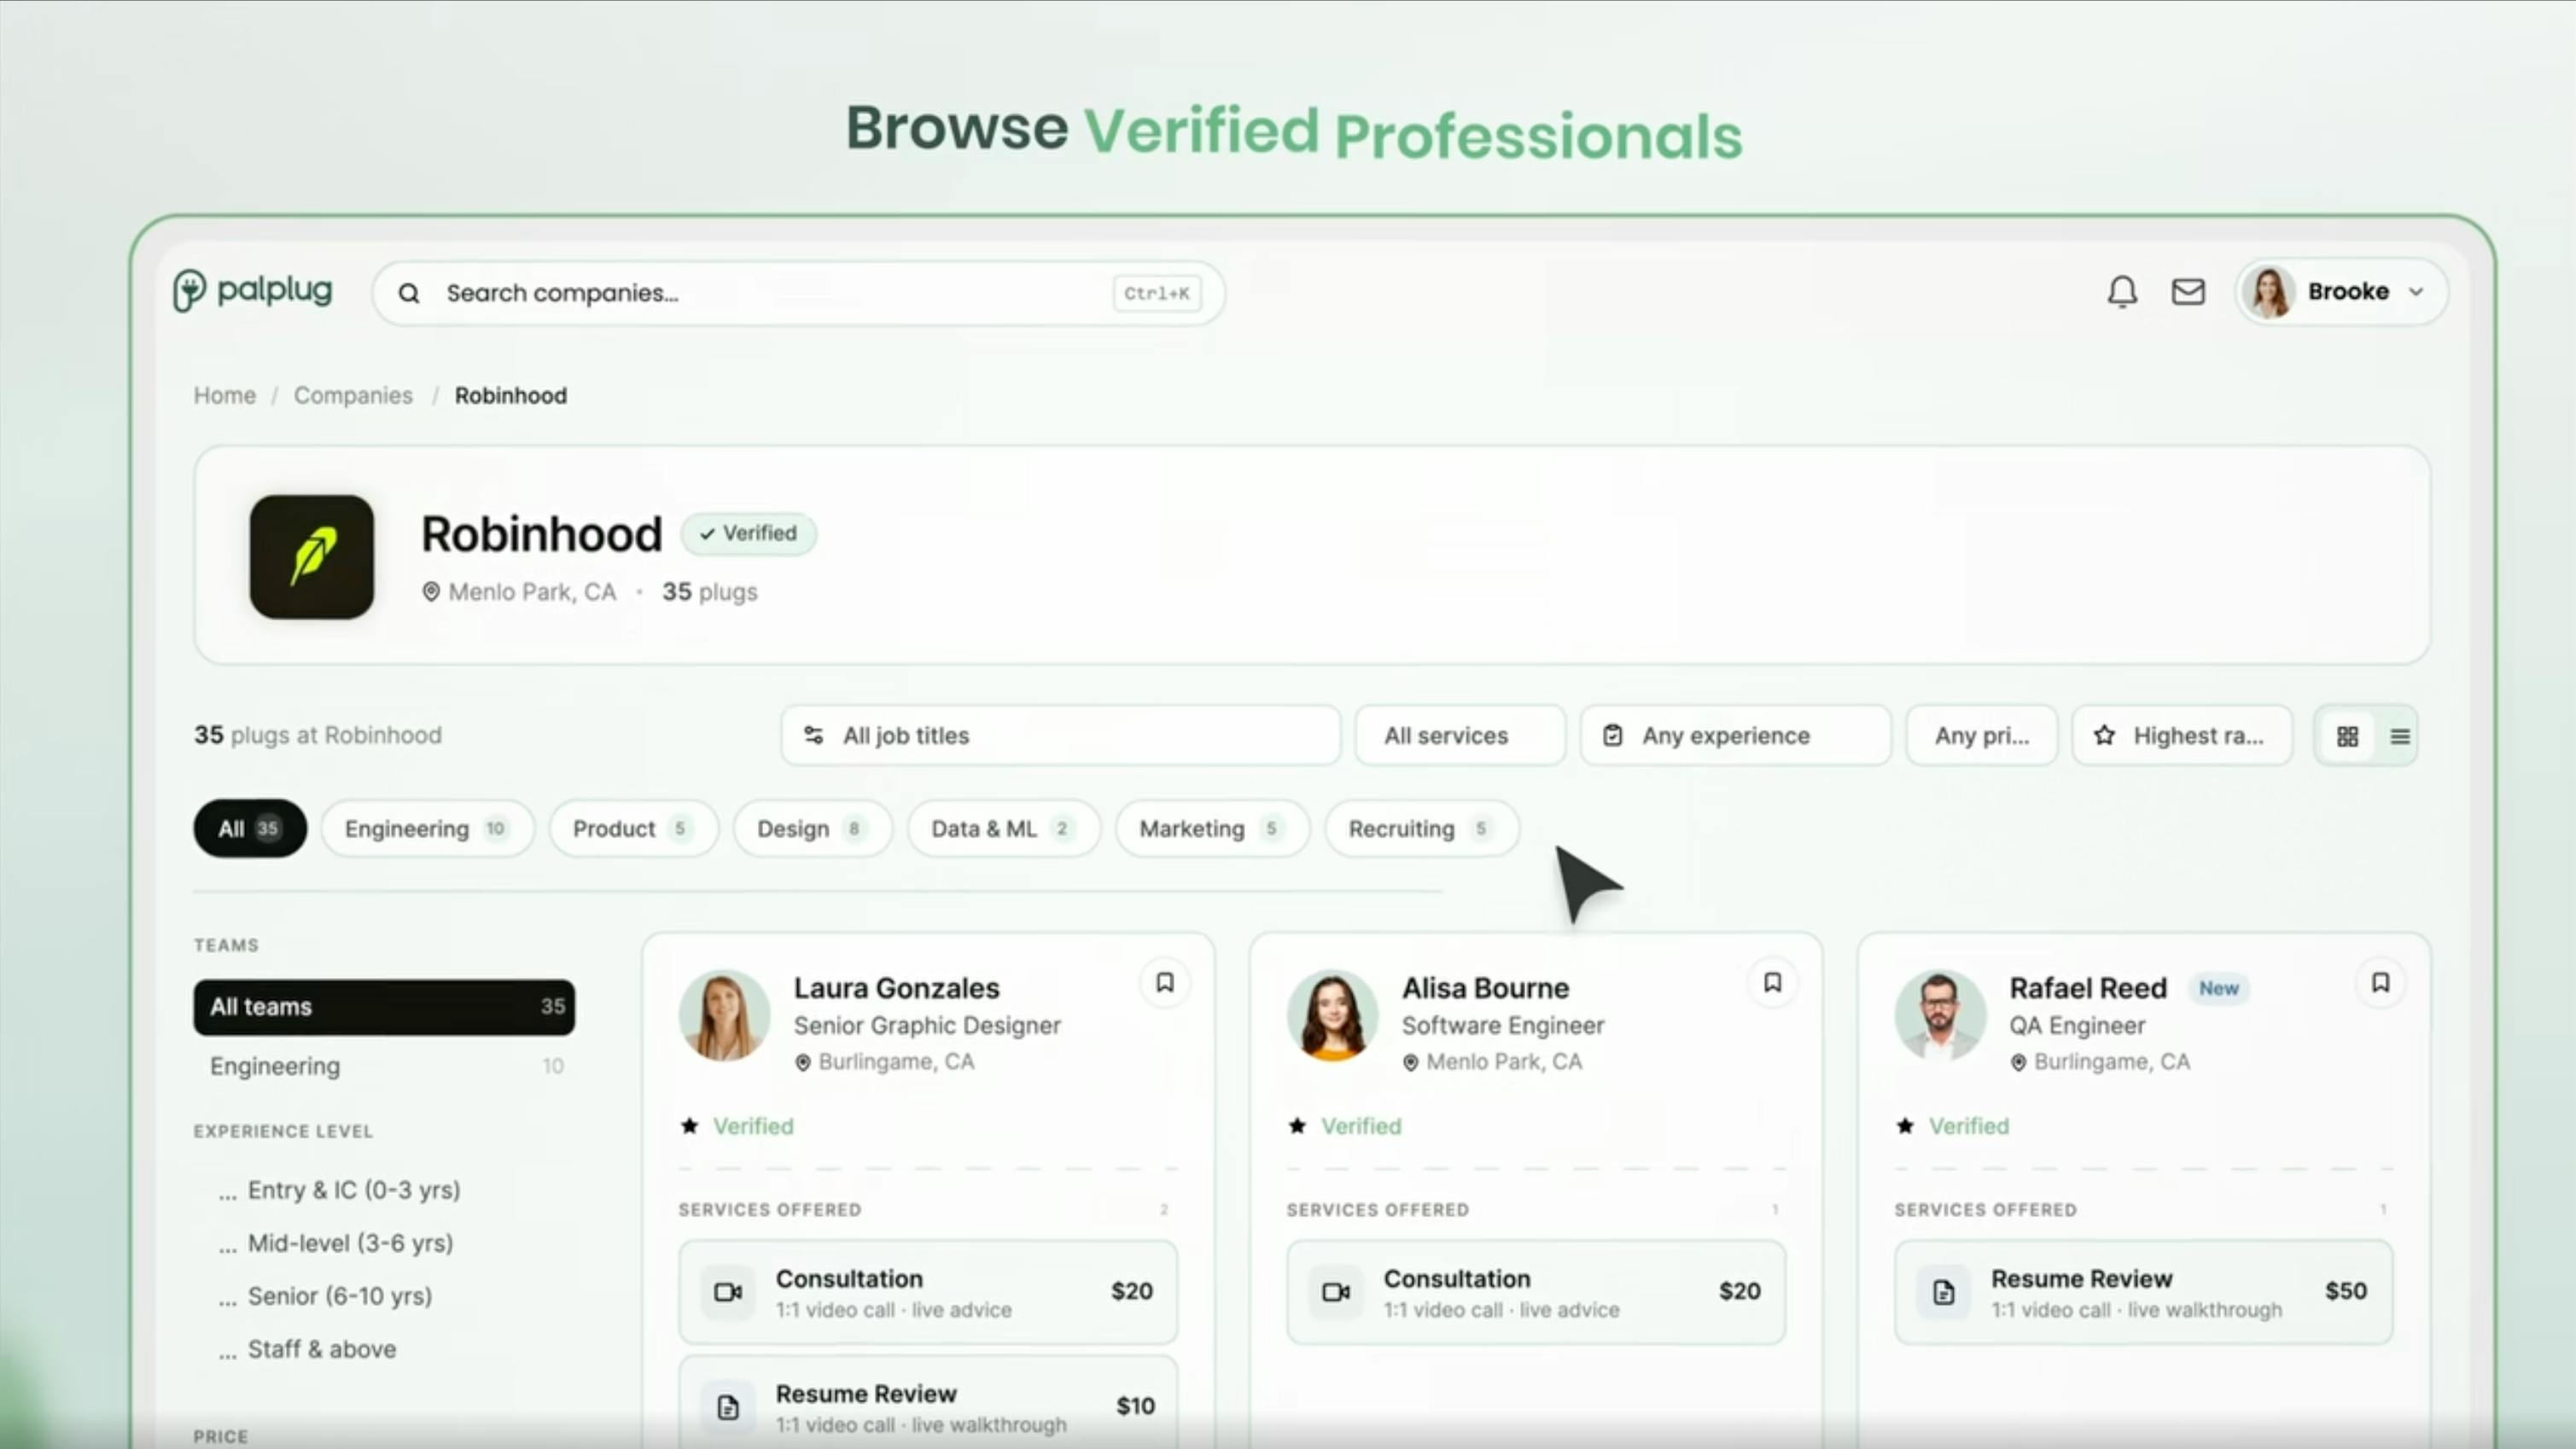Click 'Software Engineer' title text

(x=1503, y=1025)
